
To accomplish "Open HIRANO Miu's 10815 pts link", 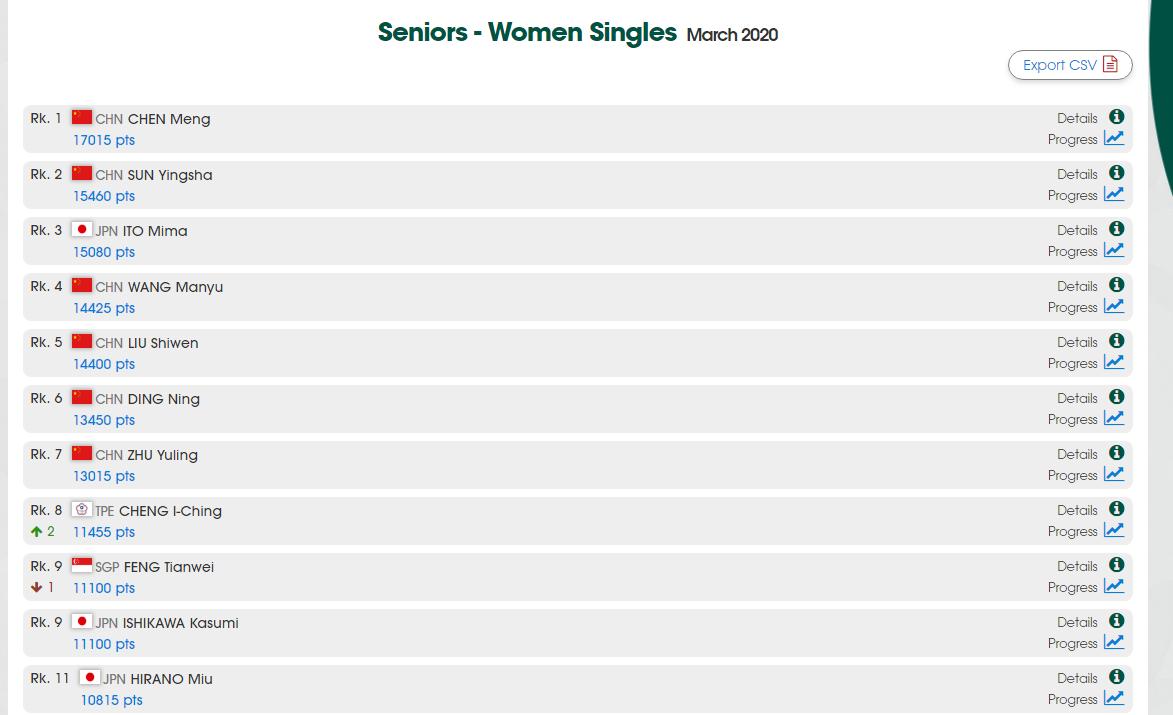I will pos(112,700).
